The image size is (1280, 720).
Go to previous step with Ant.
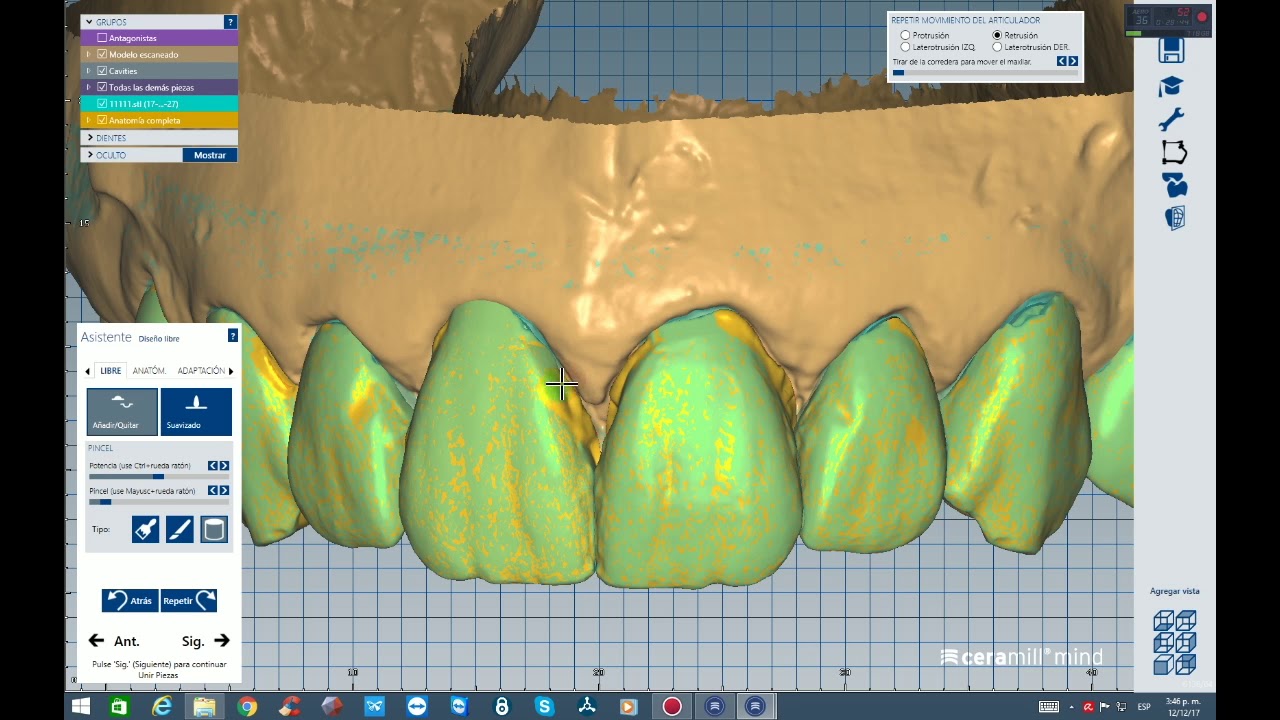(114, 641)
